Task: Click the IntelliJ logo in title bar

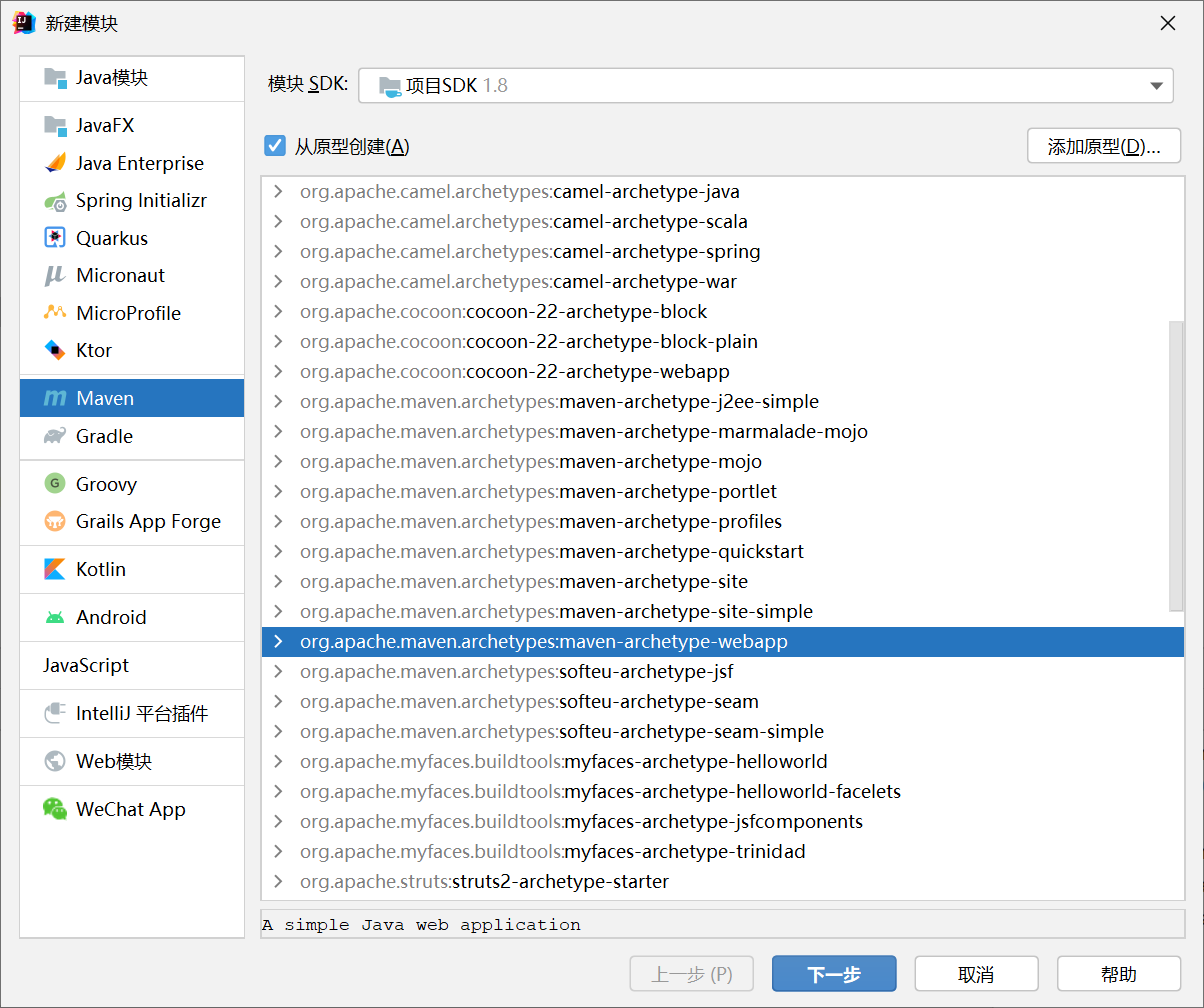Action: [x=24, y=23]
